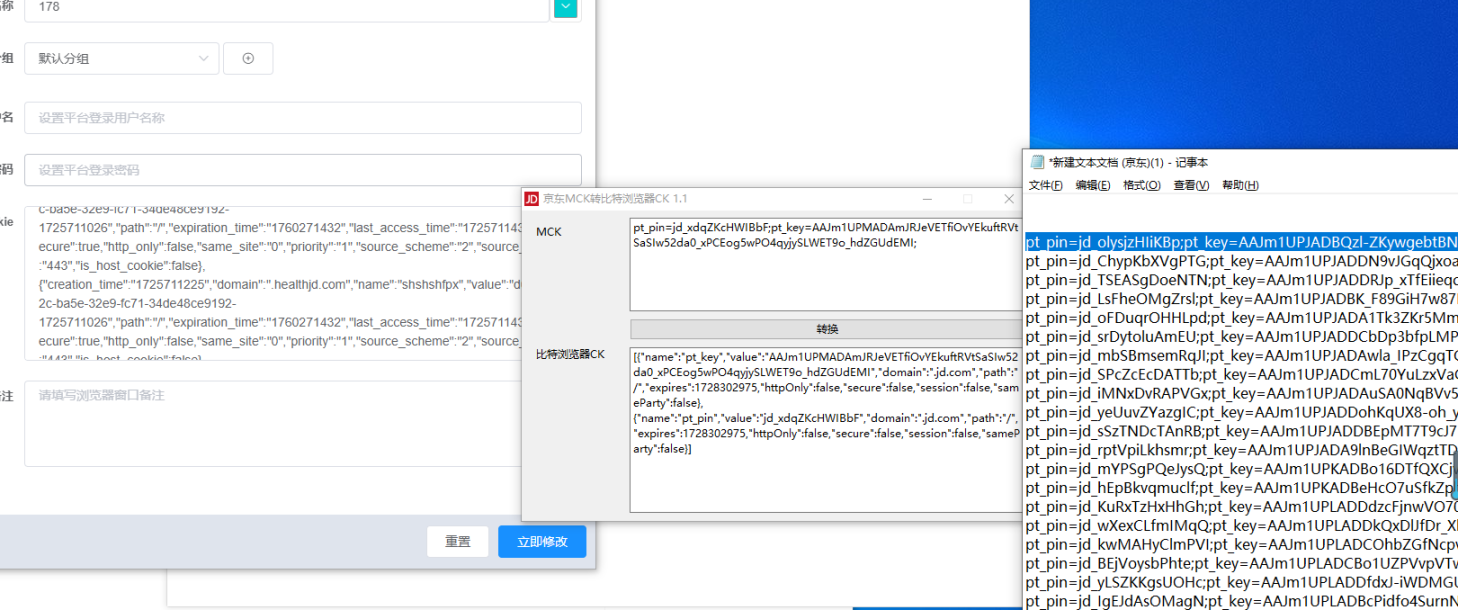Click the Notepad document icon in title bar
Viewport: 1458px width, 610px height.
point(1036,162)
